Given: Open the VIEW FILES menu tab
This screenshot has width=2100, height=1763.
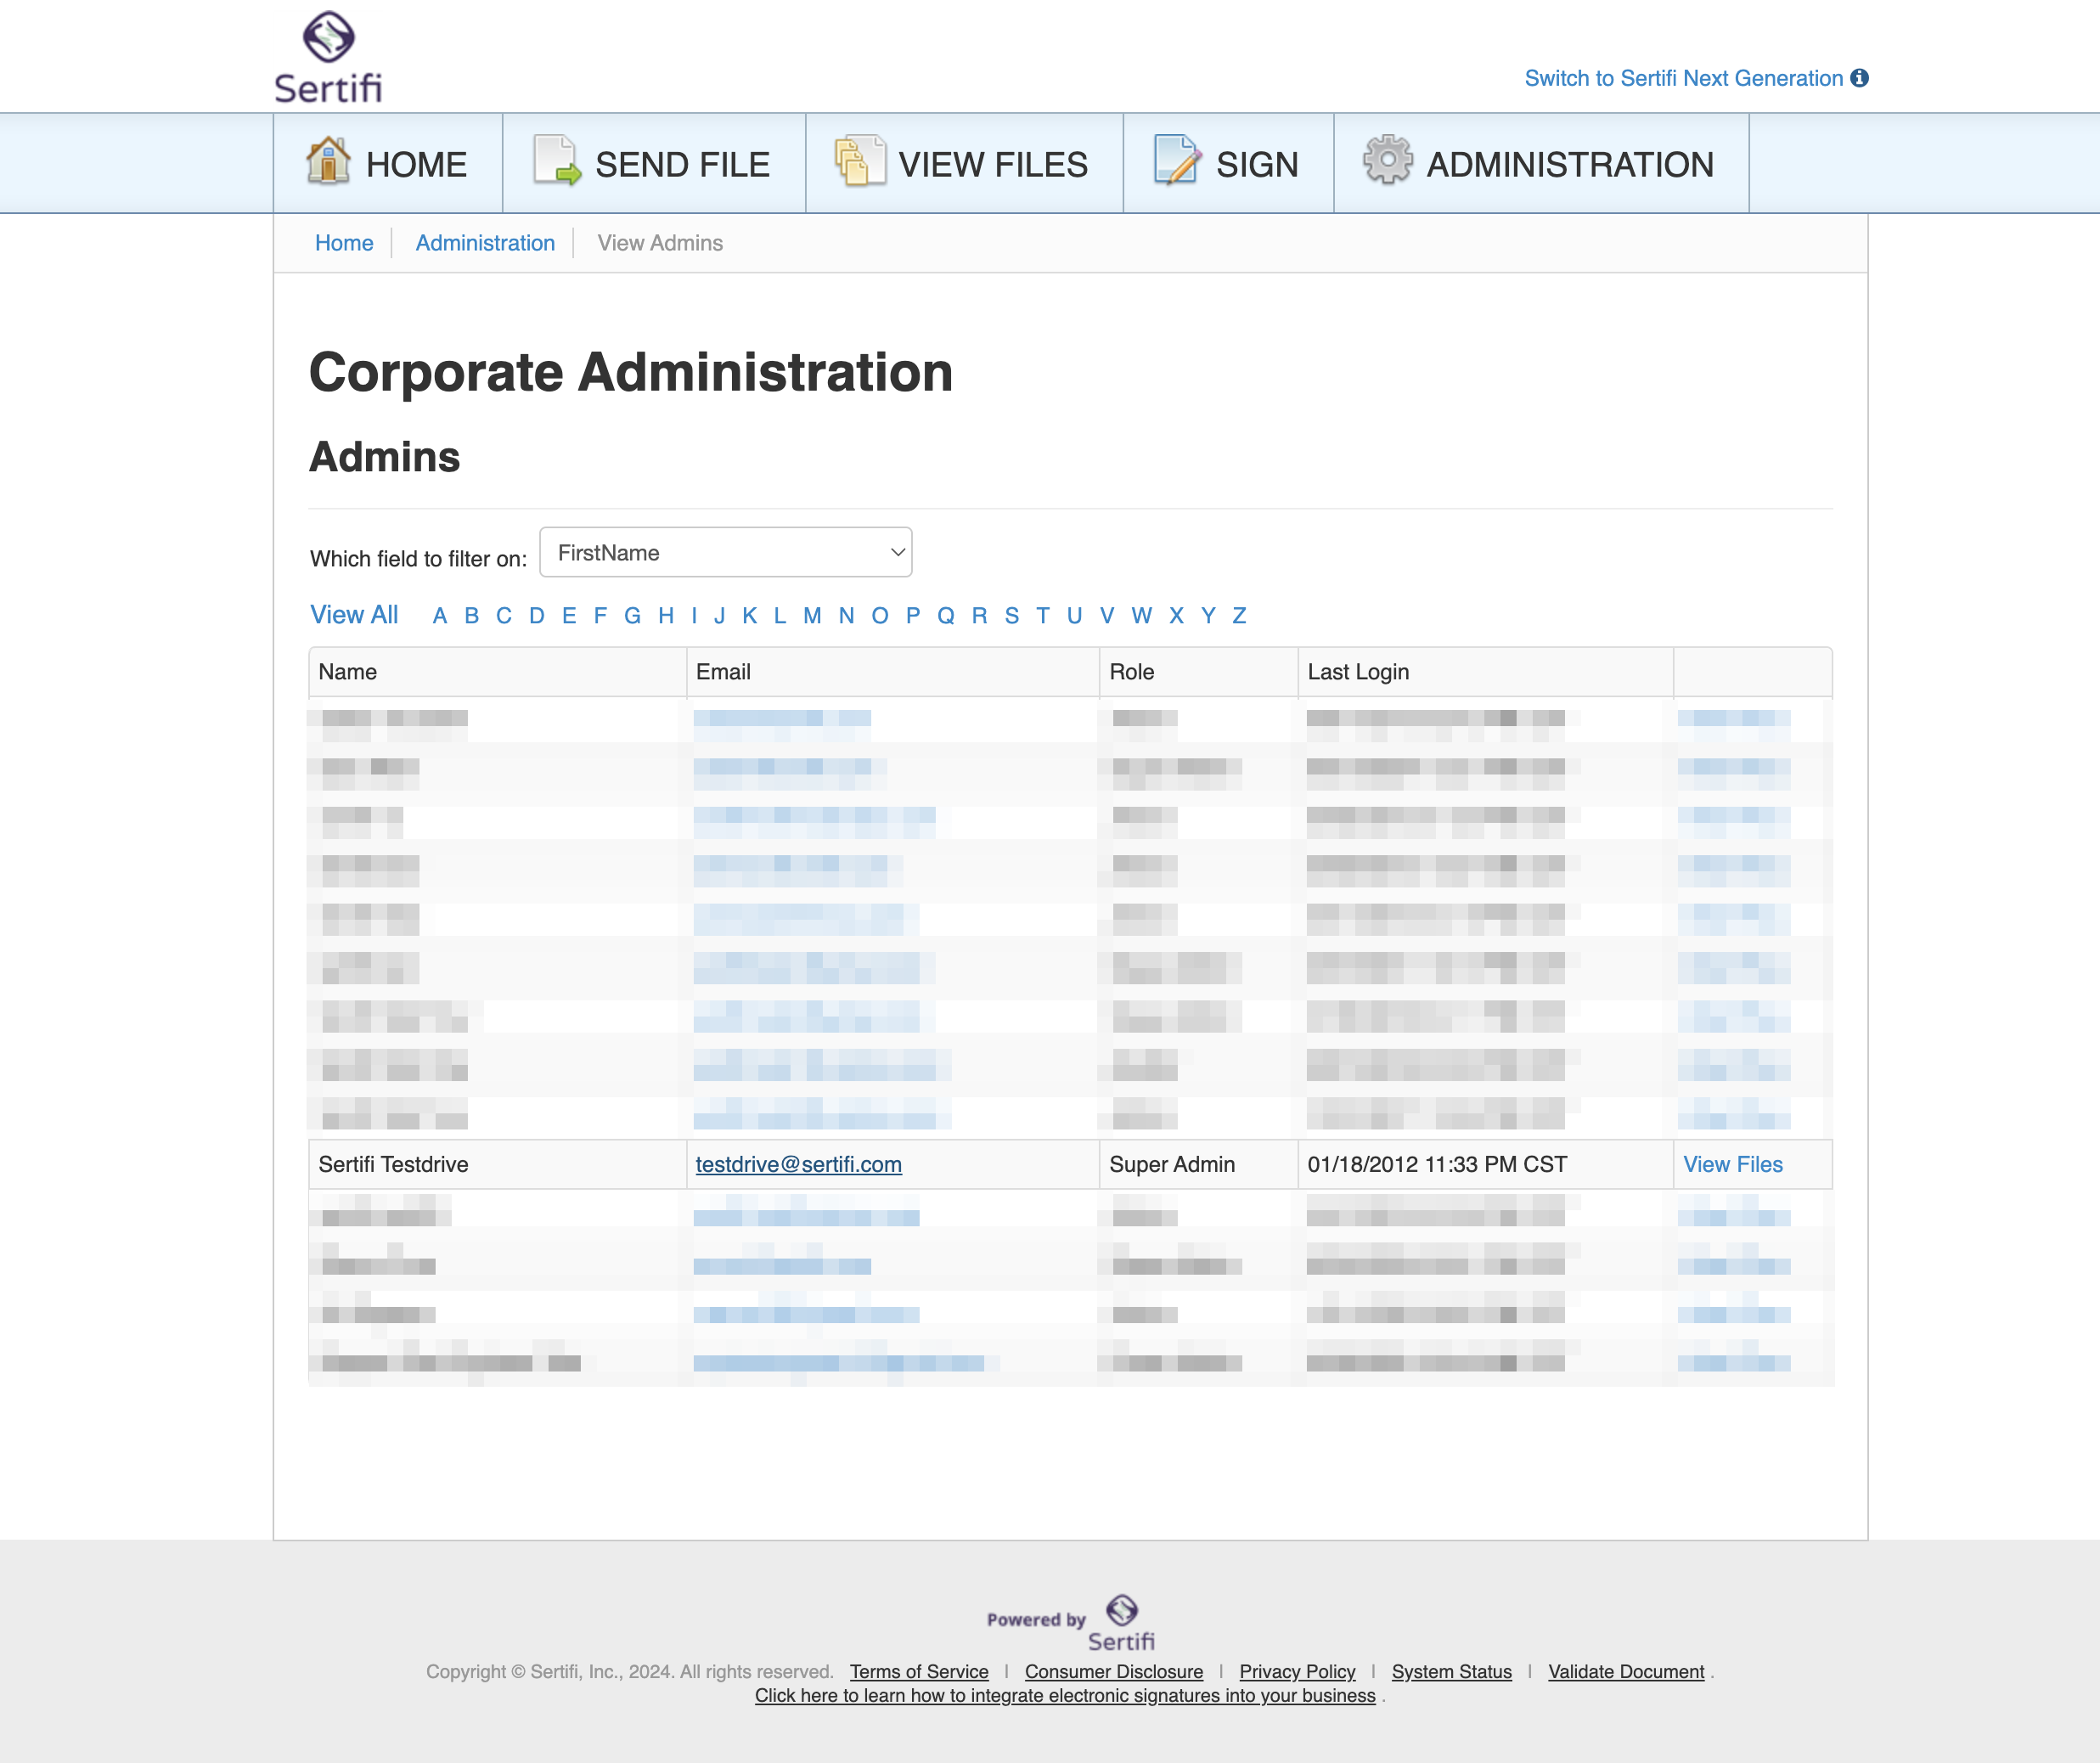Looking at the screenshot, I should (964, 163).
